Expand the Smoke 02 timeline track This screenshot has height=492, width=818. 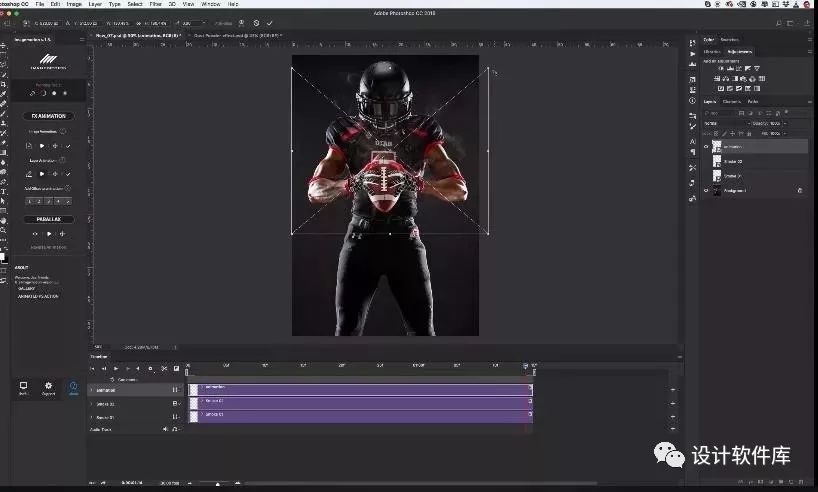[x=91, y=404]
